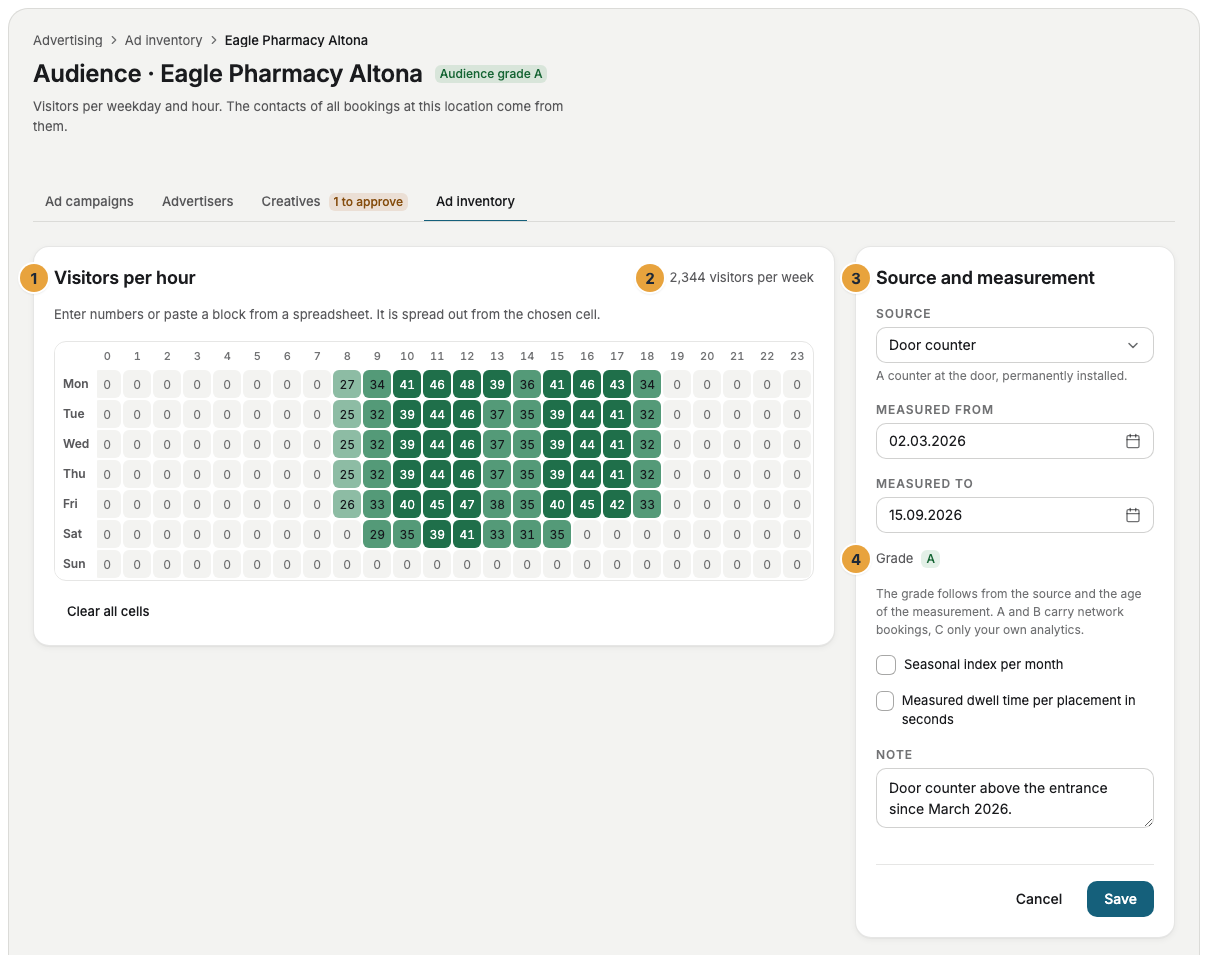
Task: Select the Monday hour 8 cell showing 27
Action: 347,384
